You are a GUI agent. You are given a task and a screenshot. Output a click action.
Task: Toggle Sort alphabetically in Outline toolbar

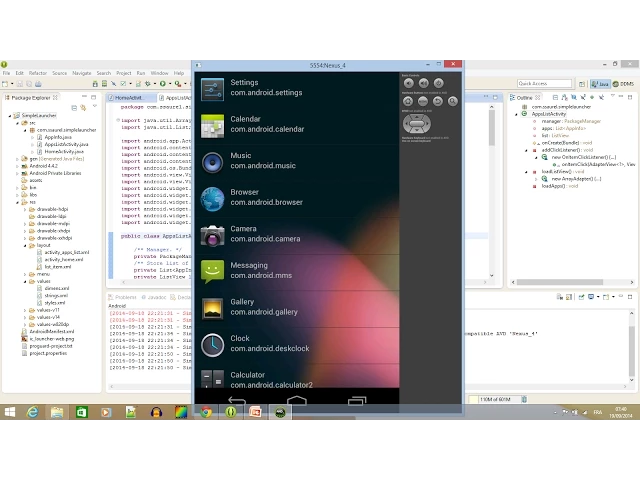pyautogui.click(x=564, y=97)
